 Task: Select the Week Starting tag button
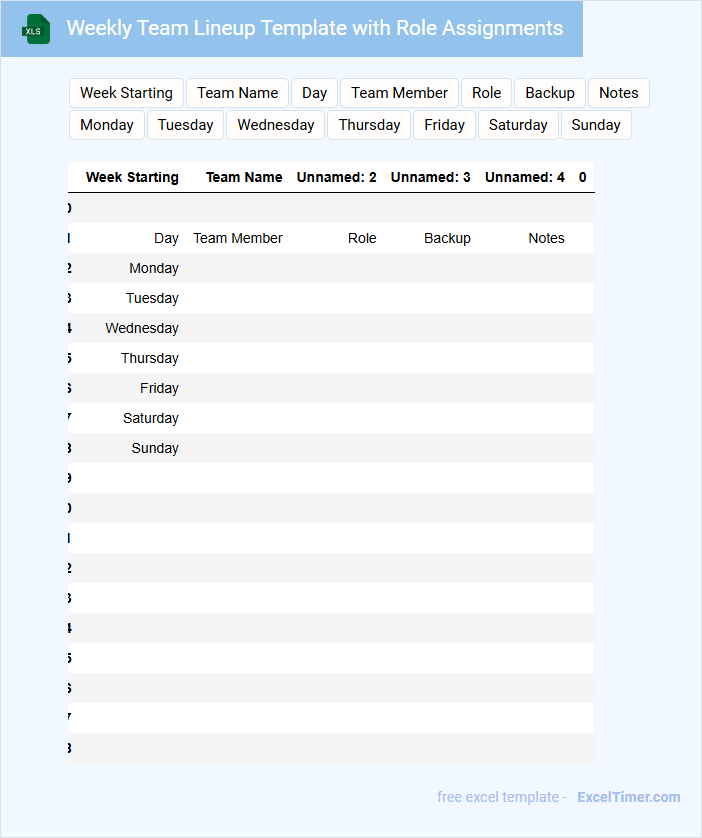pos(127,93)
